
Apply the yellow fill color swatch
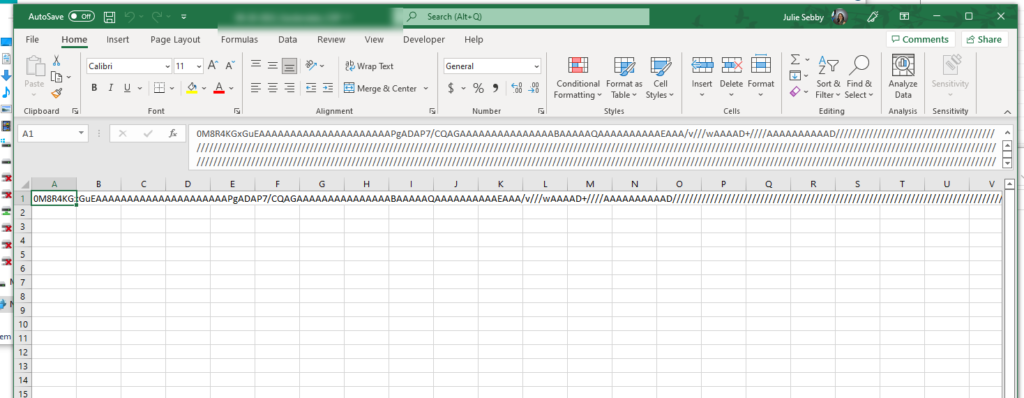(x=192, y=88)
